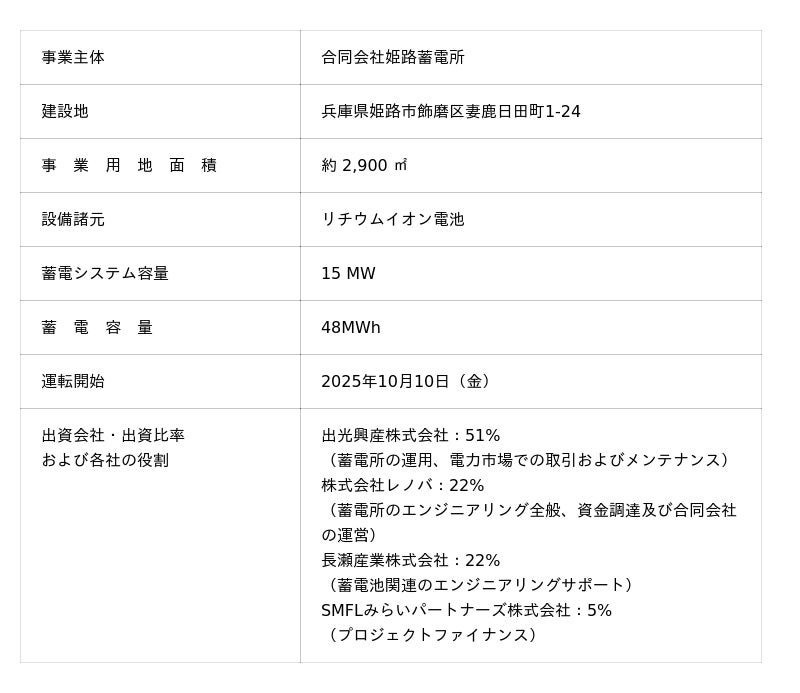800x693 pixels.
Task: Click the 事業用地面積 label
Action: point(129,166)
